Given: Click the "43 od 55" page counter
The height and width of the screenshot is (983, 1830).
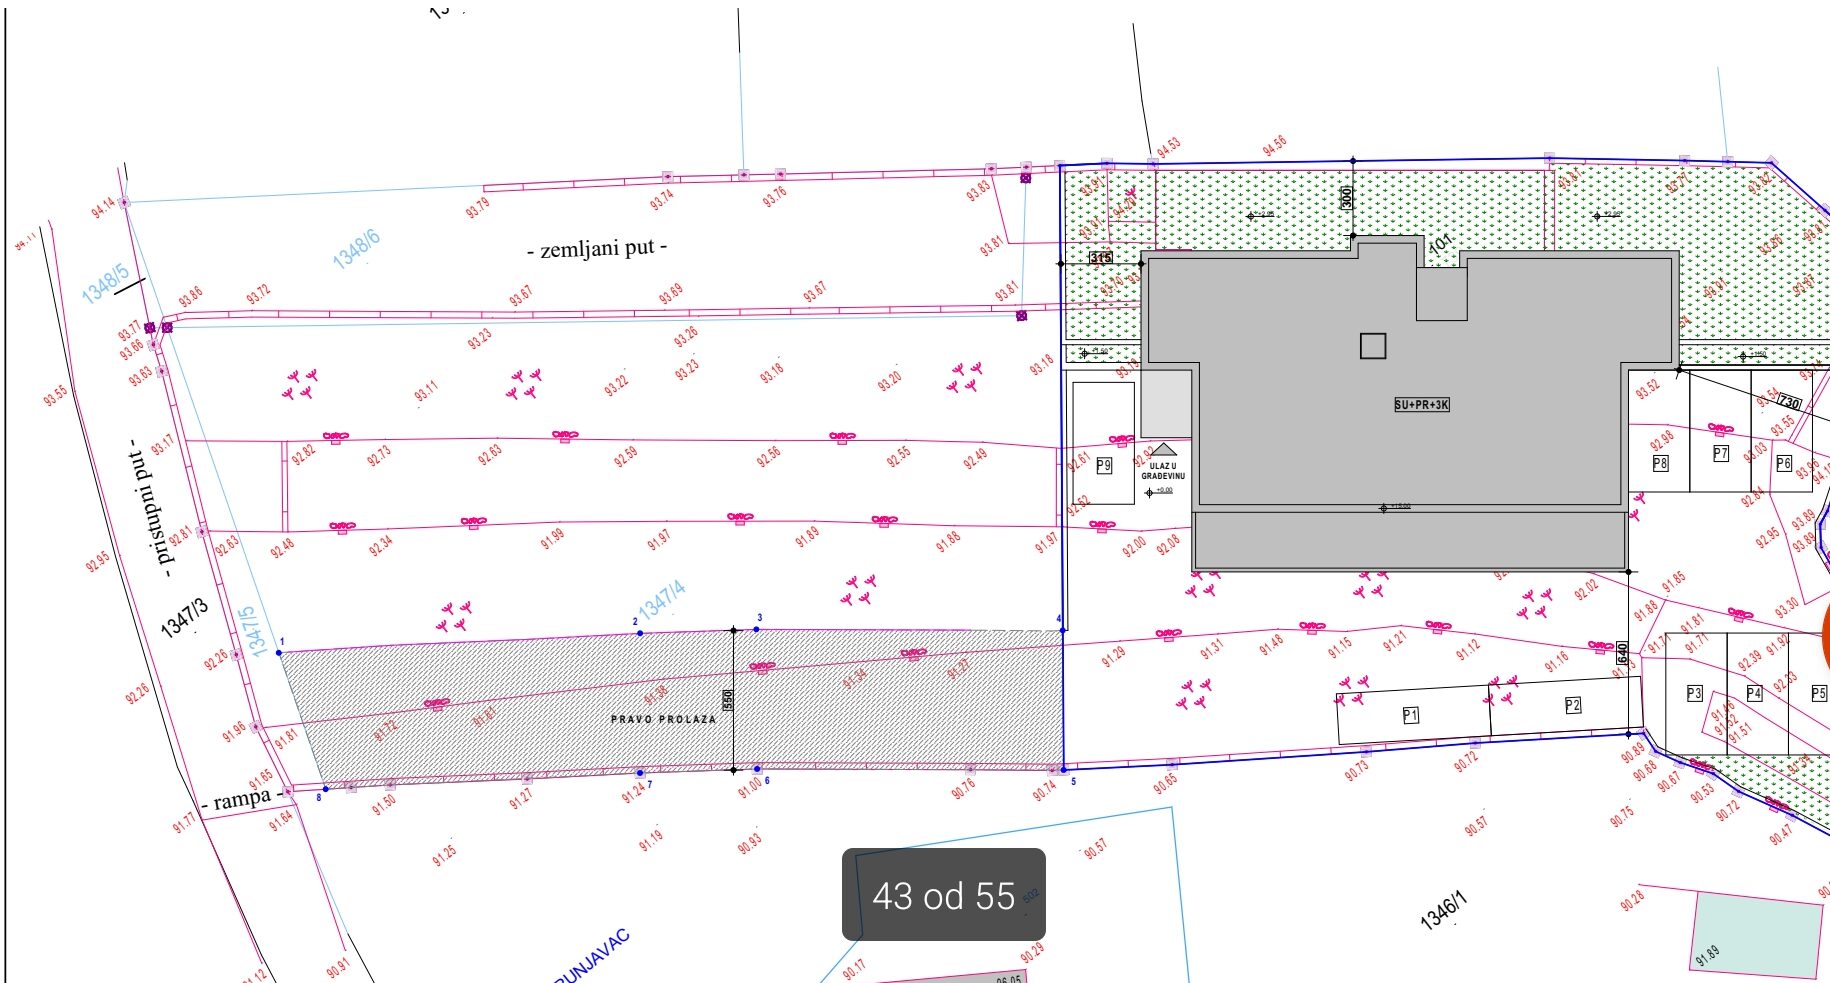Looking at the screenshot, I should click(x=943, y=895).
